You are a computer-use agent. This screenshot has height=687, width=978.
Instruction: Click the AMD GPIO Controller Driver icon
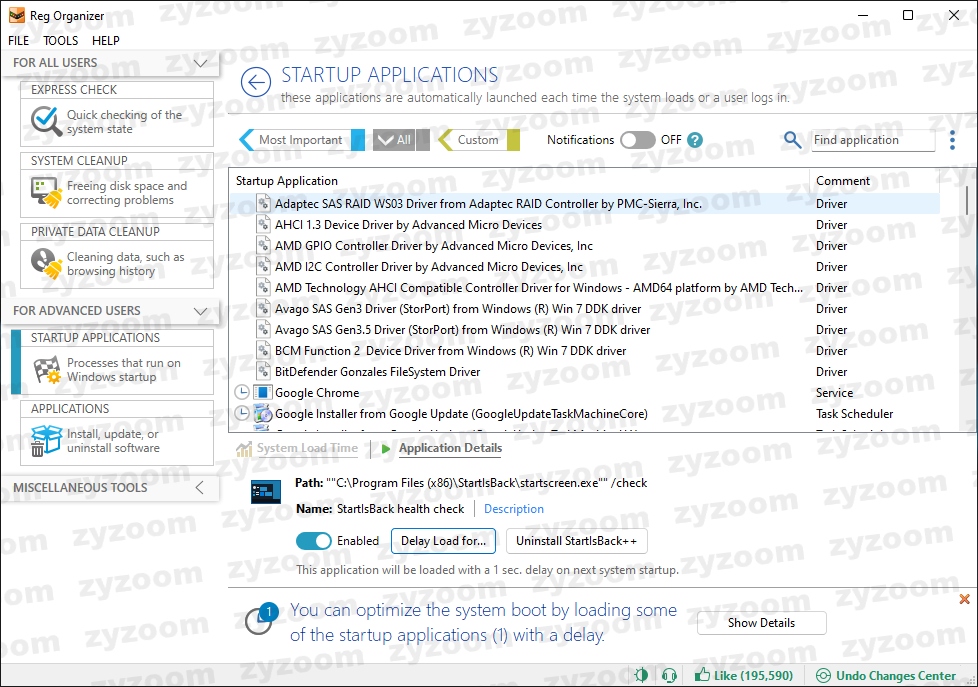click(x=264, y=245)
